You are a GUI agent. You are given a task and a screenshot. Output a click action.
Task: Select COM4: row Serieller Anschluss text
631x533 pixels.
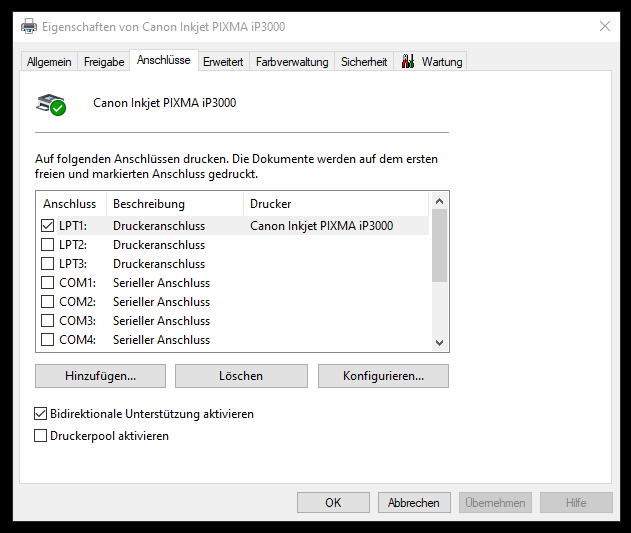coord(161,340)
